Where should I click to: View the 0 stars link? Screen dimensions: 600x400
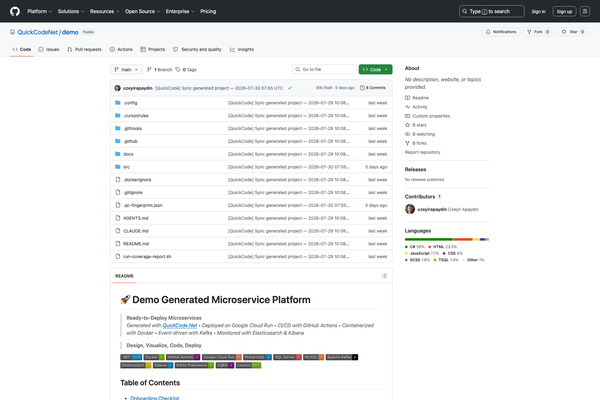[x=416, y=125]
